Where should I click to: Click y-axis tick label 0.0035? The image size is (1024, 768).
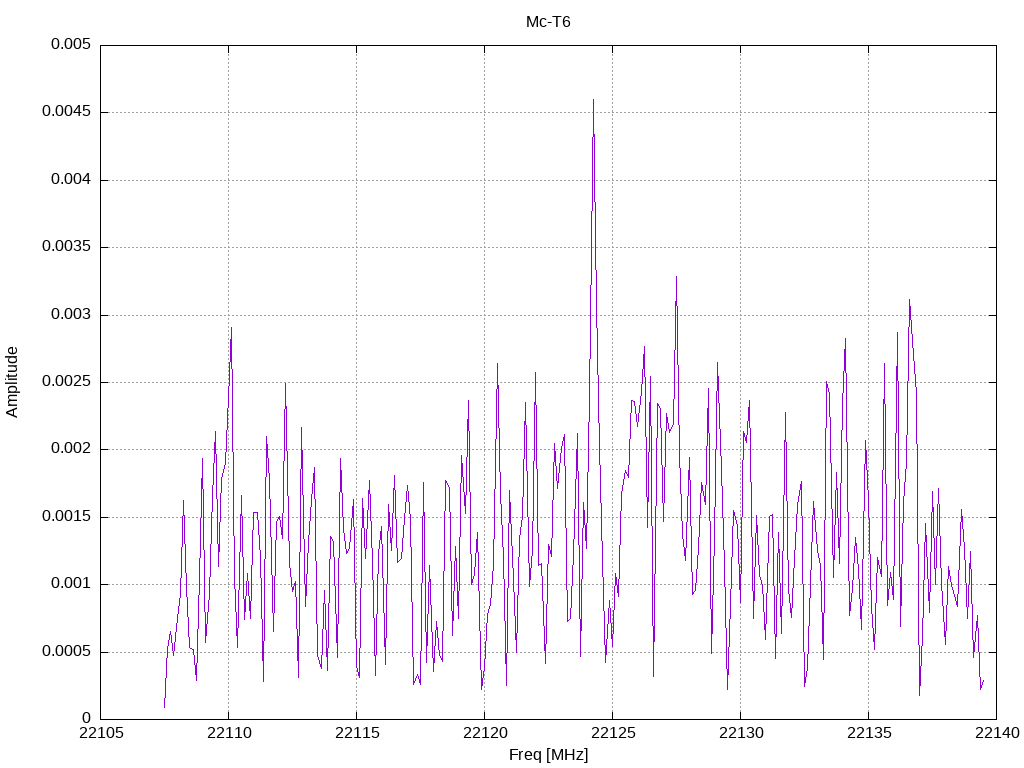pos(66,247)
